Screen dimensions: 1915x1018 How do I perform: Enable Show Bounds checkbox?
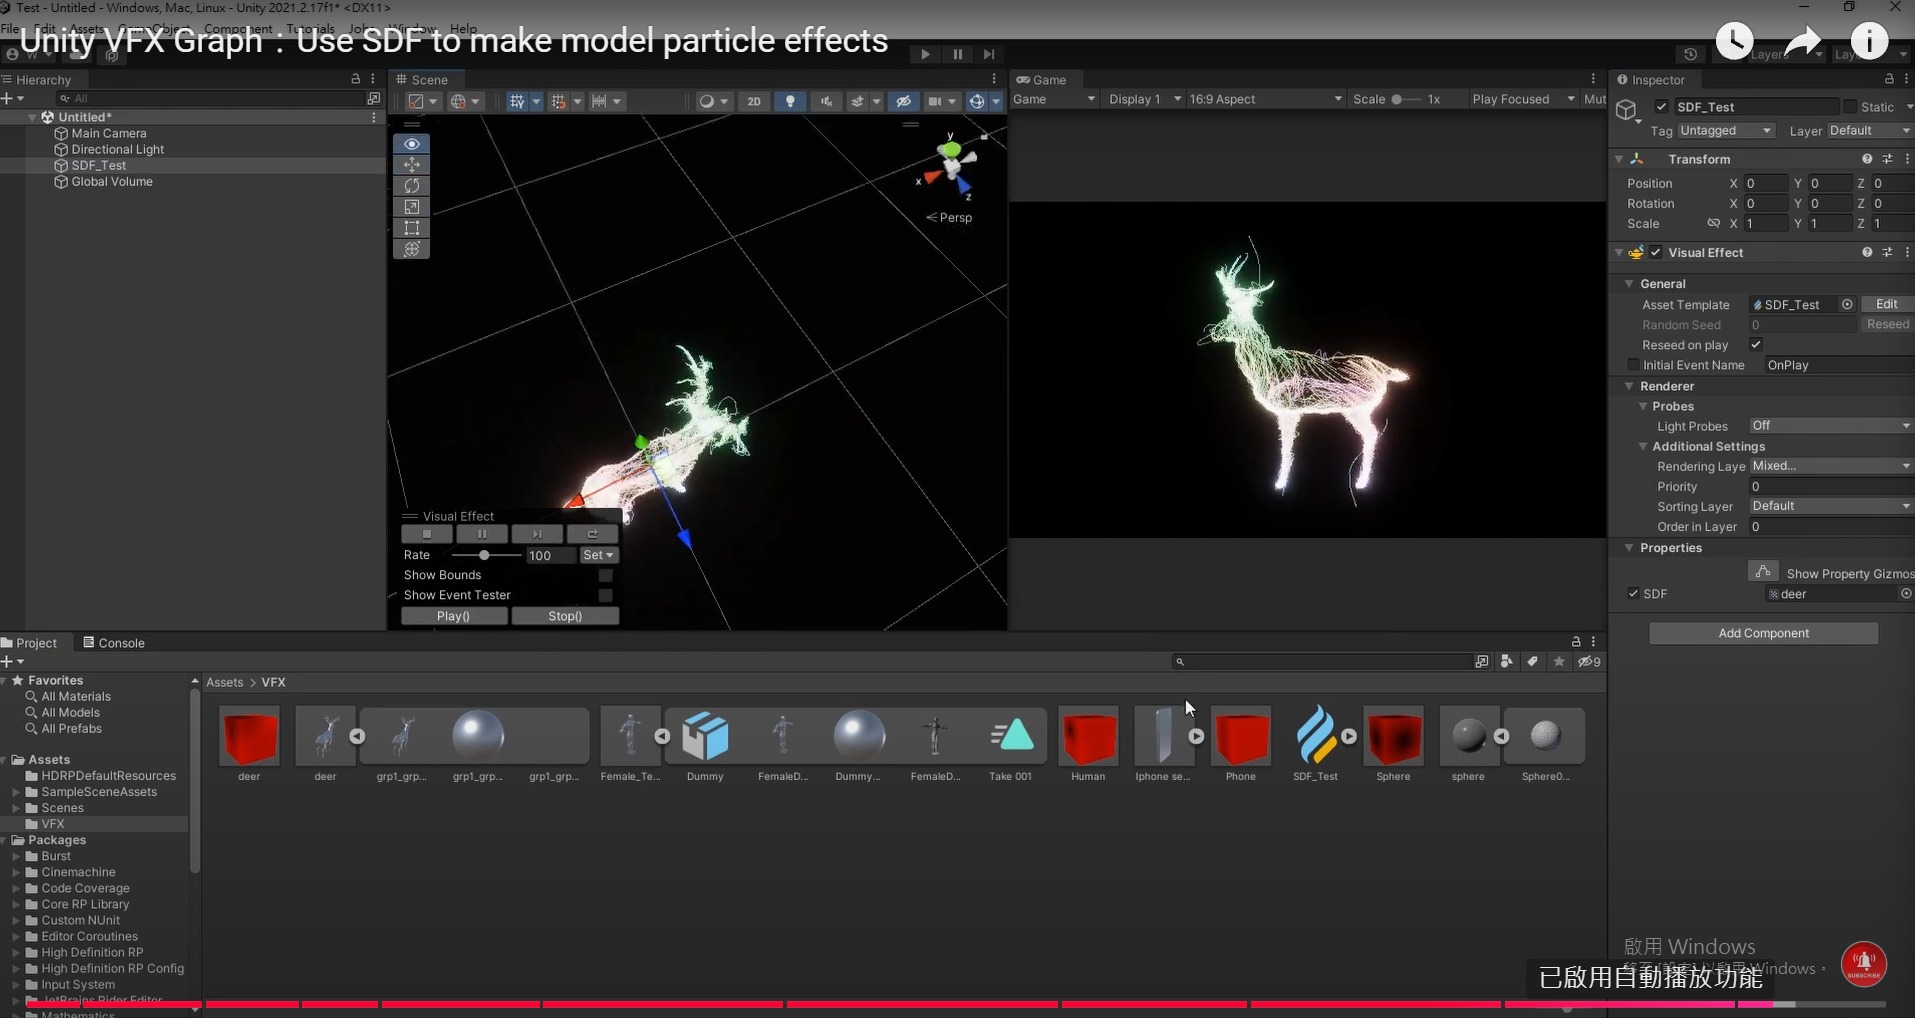point(605,575)
